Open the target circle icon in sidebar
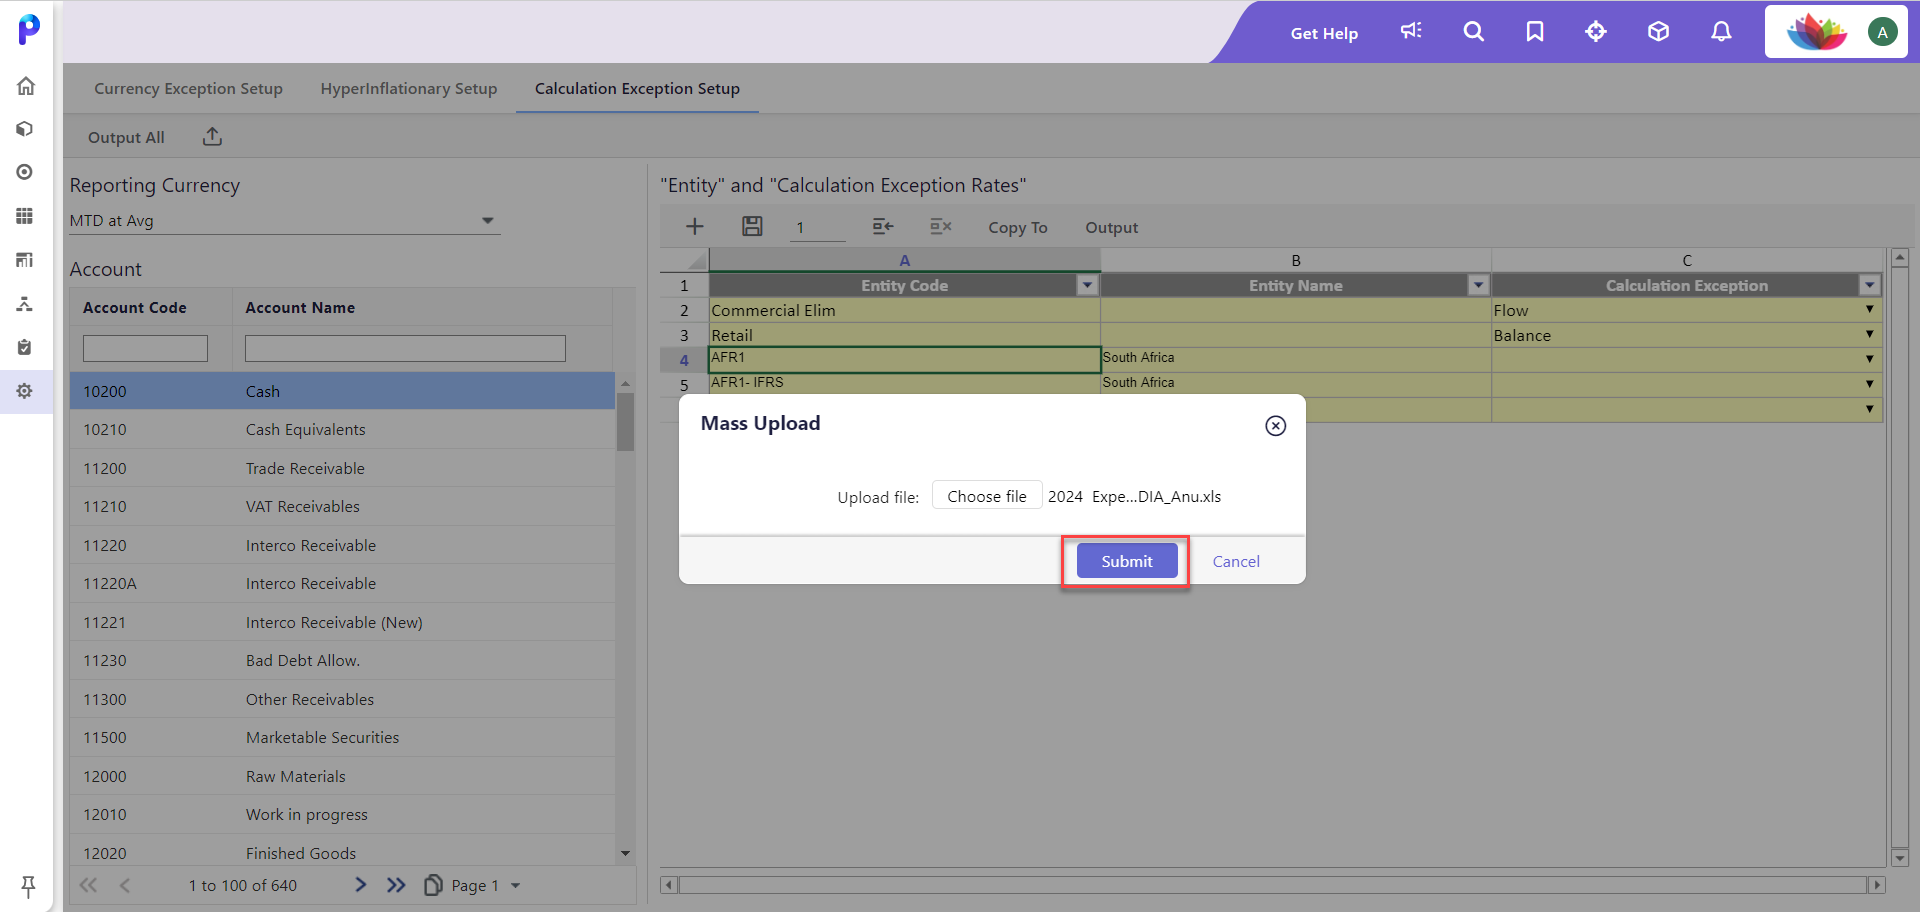Image resolution: width=1920 pixels, height=912 pixels. tap(25, 172)
